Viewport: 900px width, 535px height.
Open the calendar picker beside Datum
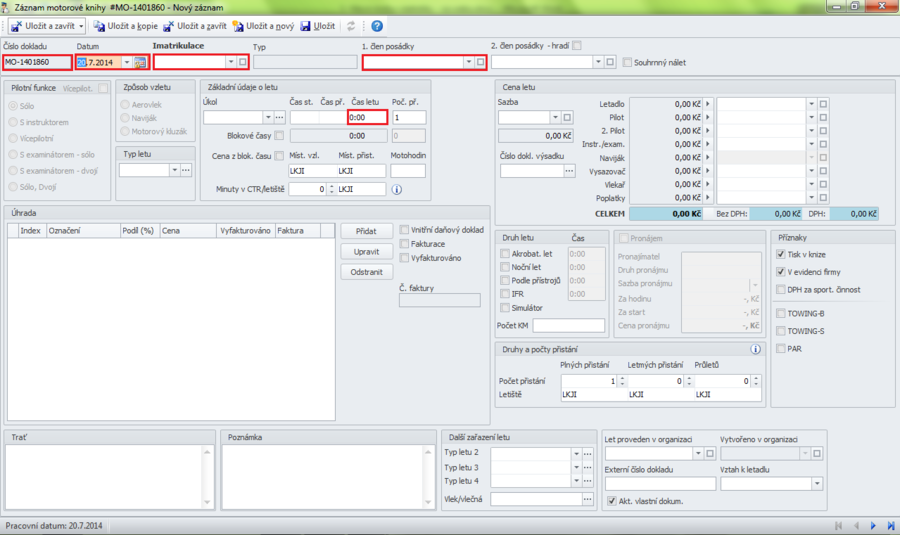(x=140, y=62)
